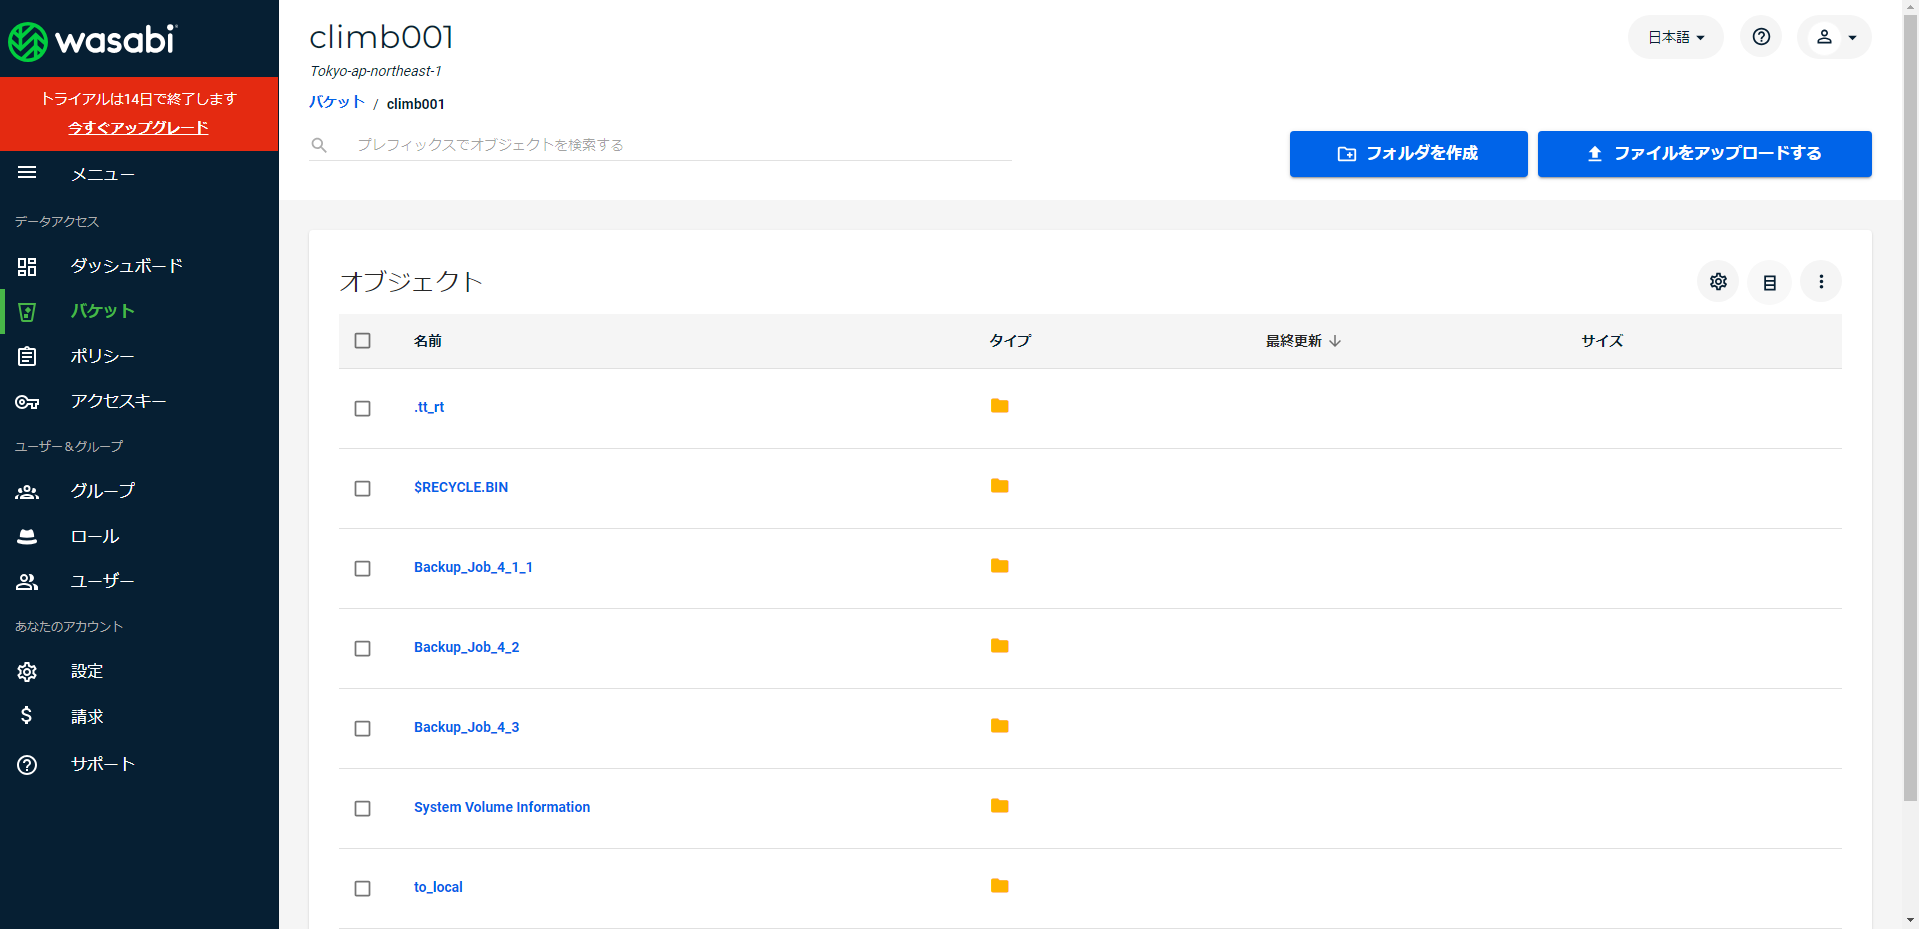Click the folder icon for Backup_Job_4_2
Viewport: 1919px width, 929px height.
(x=999, y=646)
